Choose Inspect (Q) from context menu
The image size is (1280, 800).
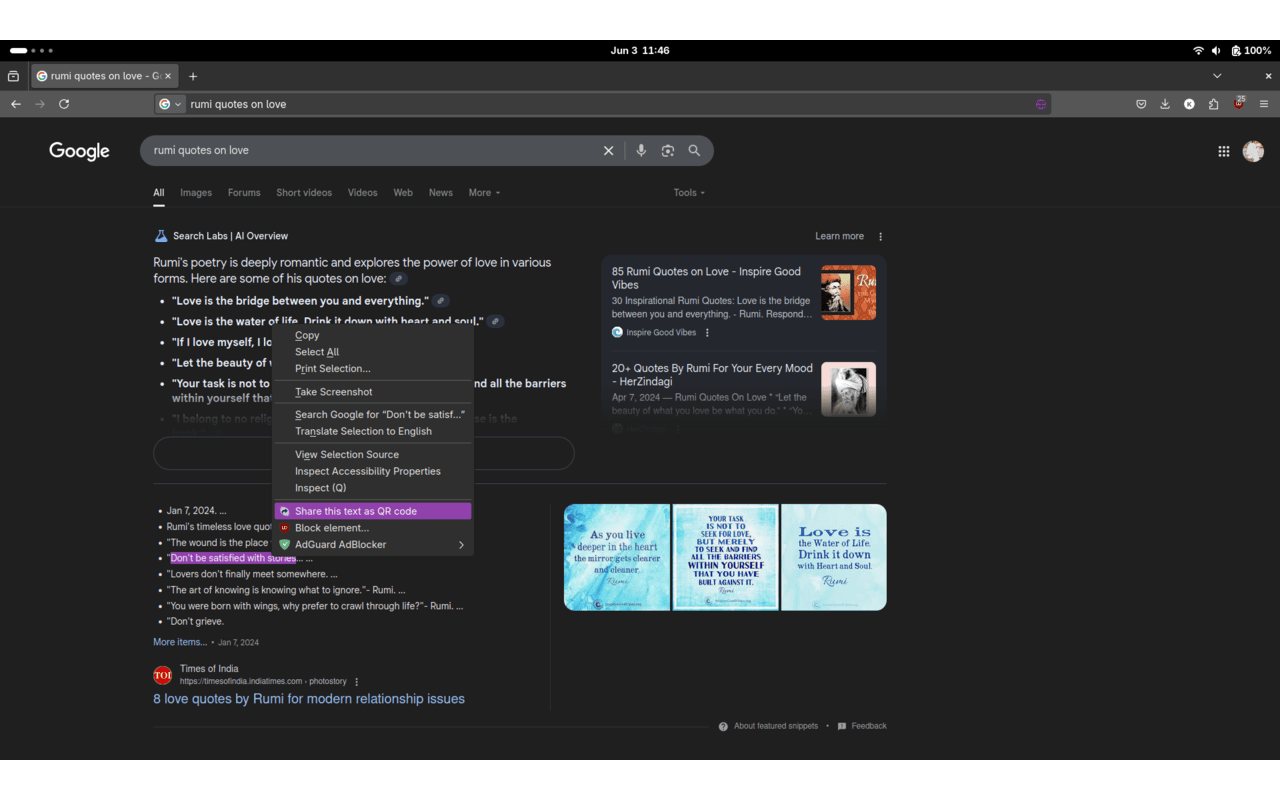point(373,488)
